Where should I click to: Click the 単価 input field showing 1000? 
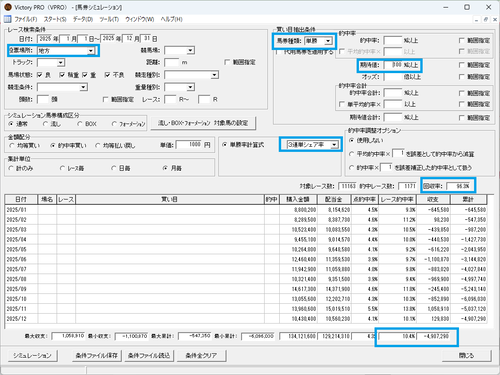click(x=189, y=145)
